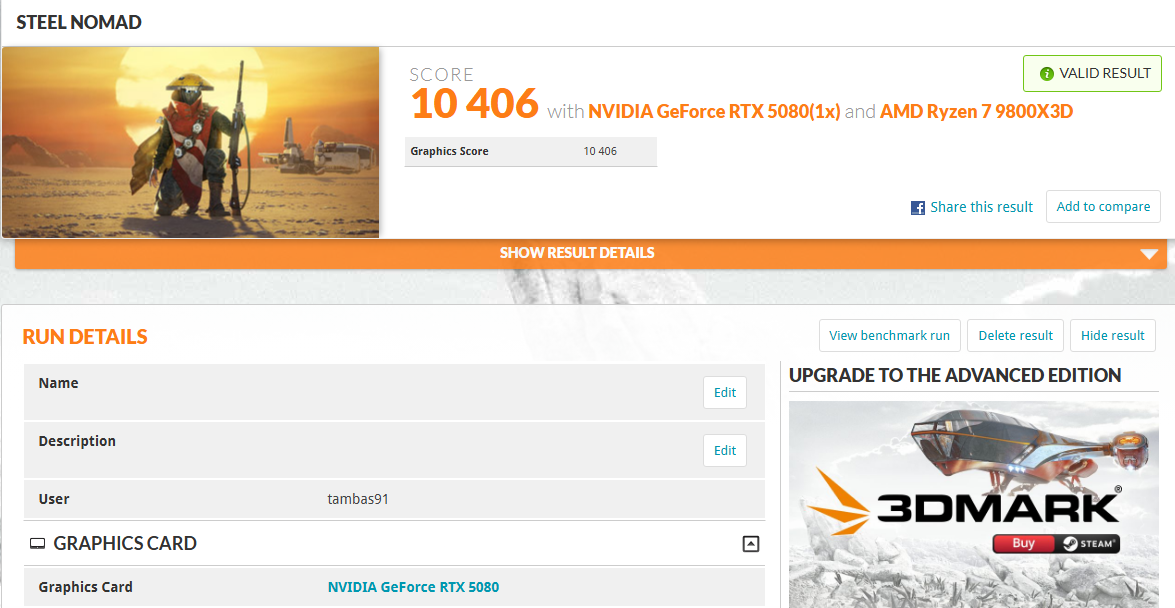Click the Valid Result badge
This screenshot has width=1175, height=608.
(1092, 73)
